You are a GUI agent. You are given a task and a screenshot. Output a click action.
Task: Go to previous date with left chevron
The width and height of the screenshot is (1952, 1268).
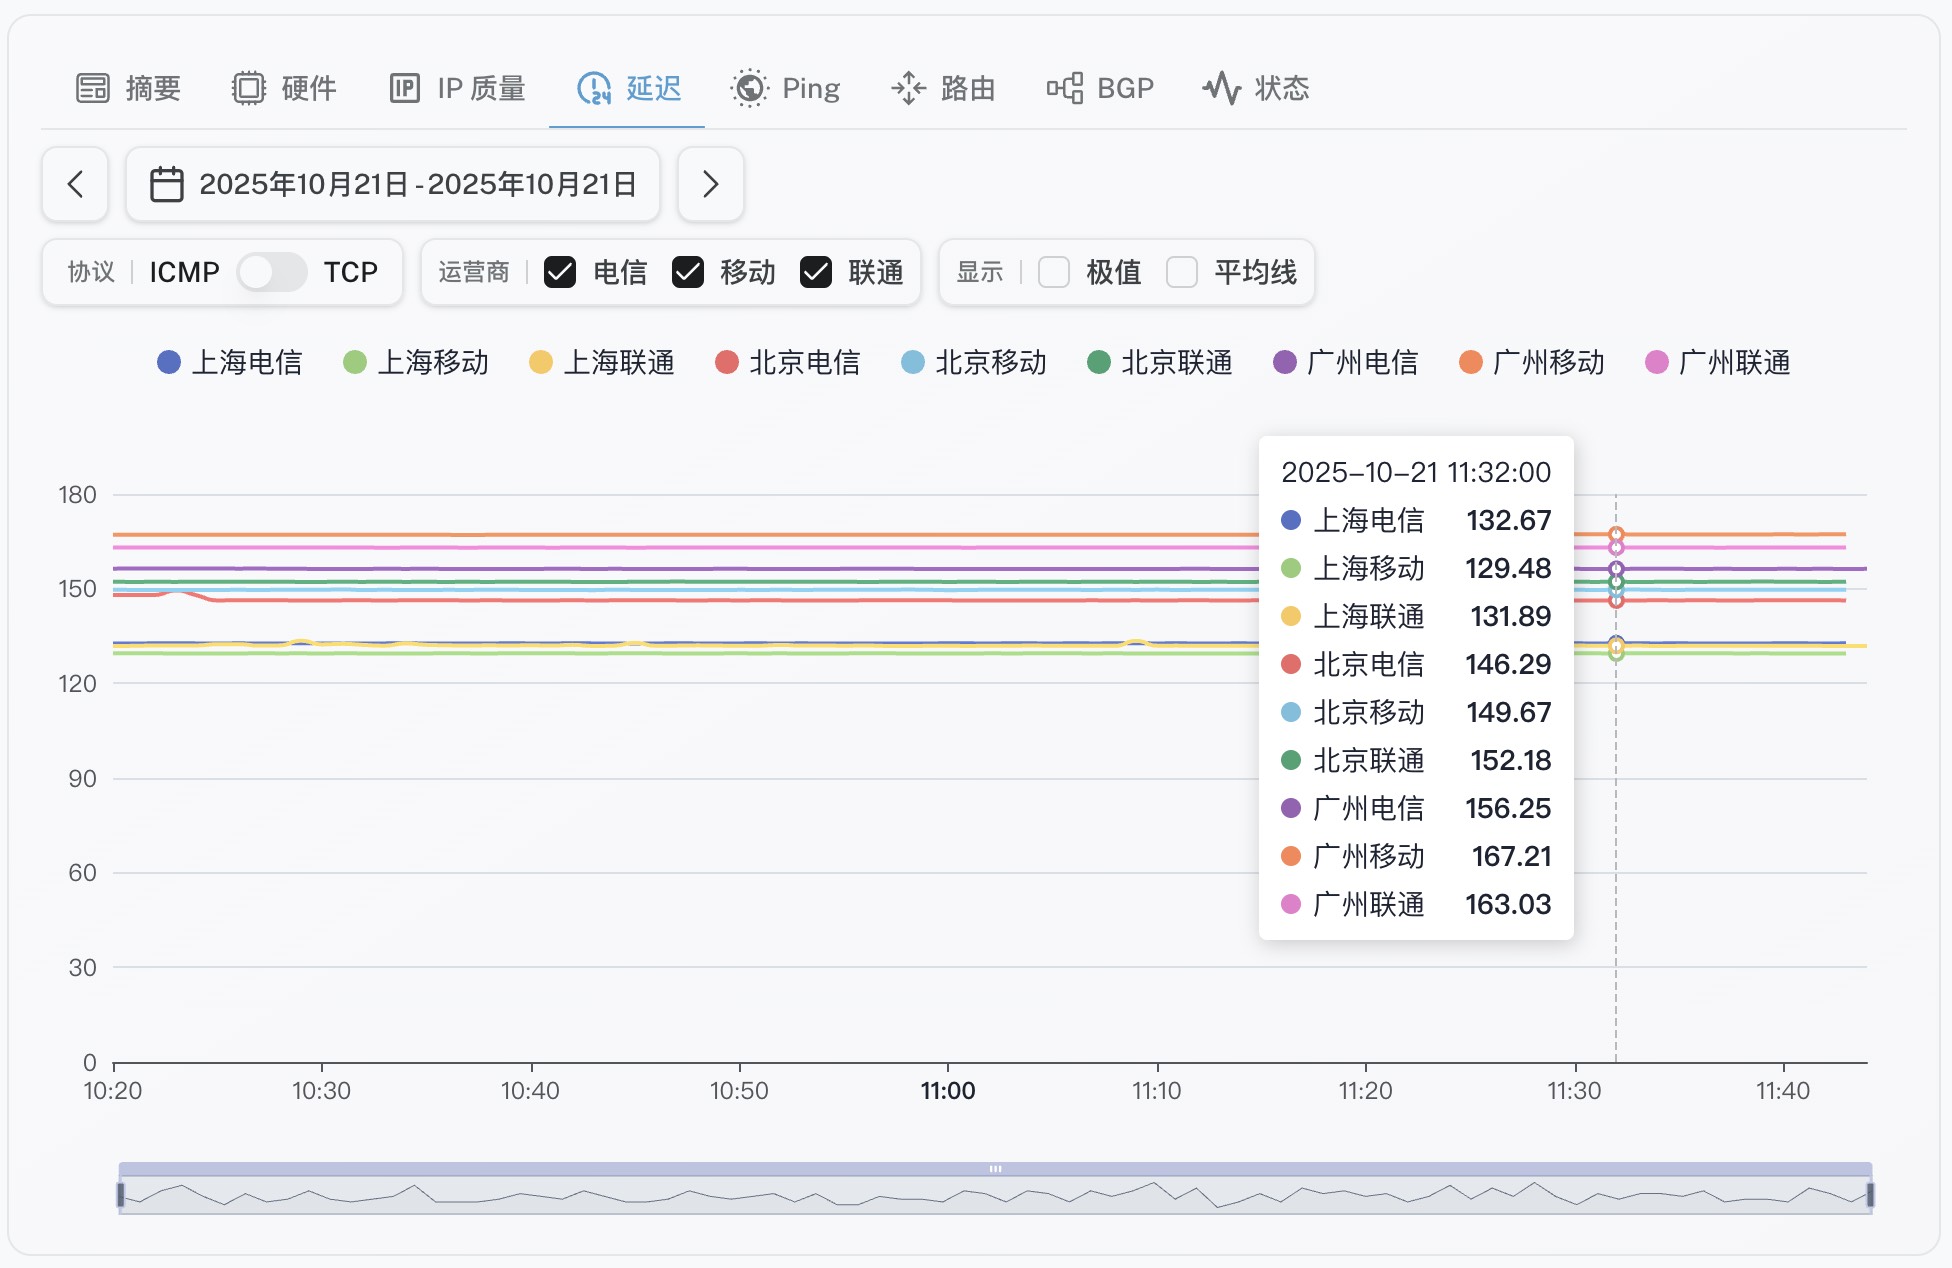(75, 184)
